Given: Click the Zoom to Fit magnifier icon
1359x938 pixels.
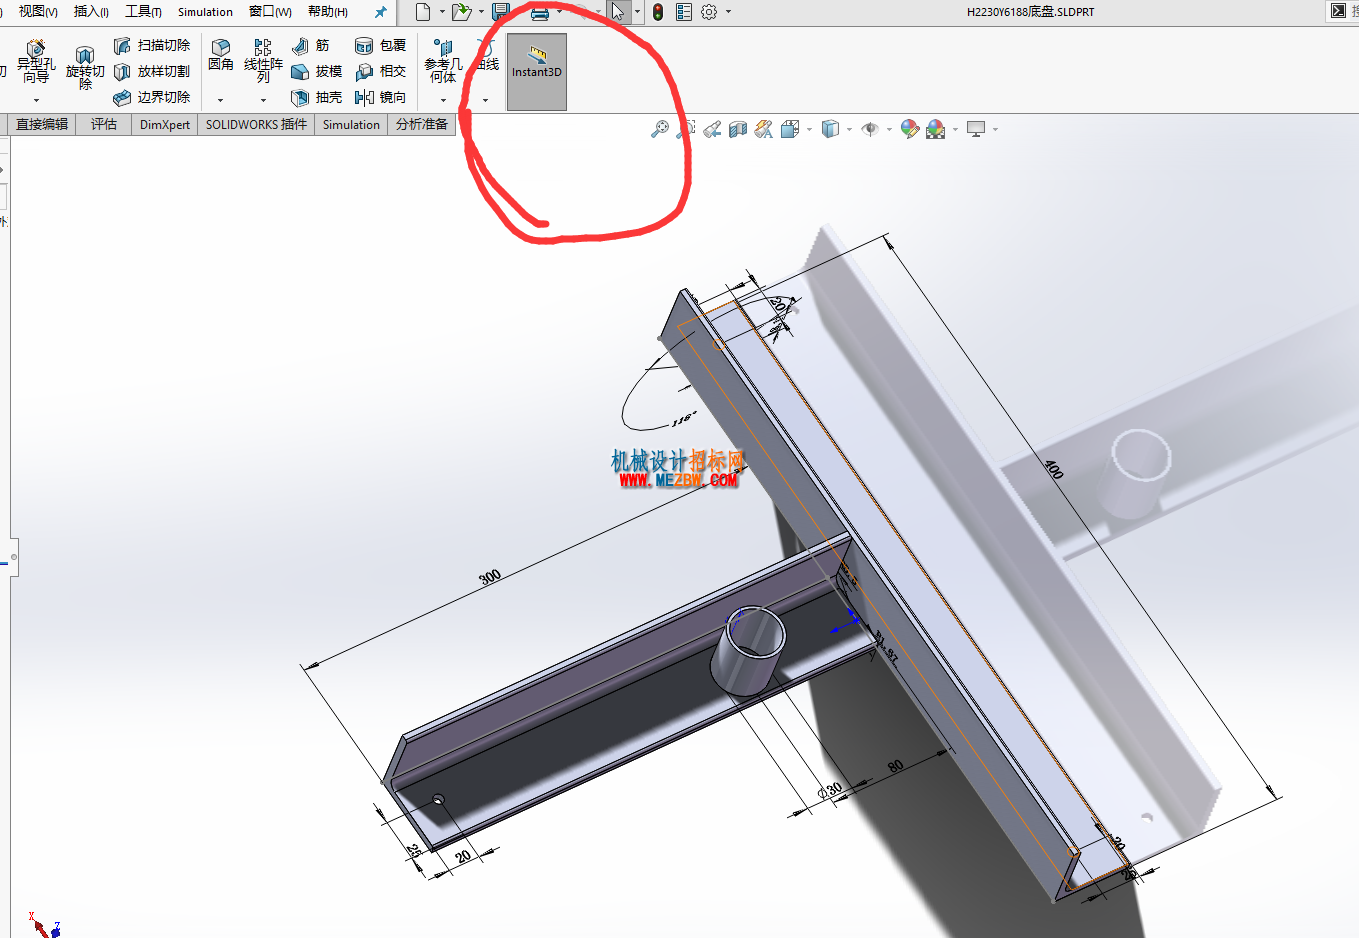Looking at the screenshot, I should click(x=659, y=129).
